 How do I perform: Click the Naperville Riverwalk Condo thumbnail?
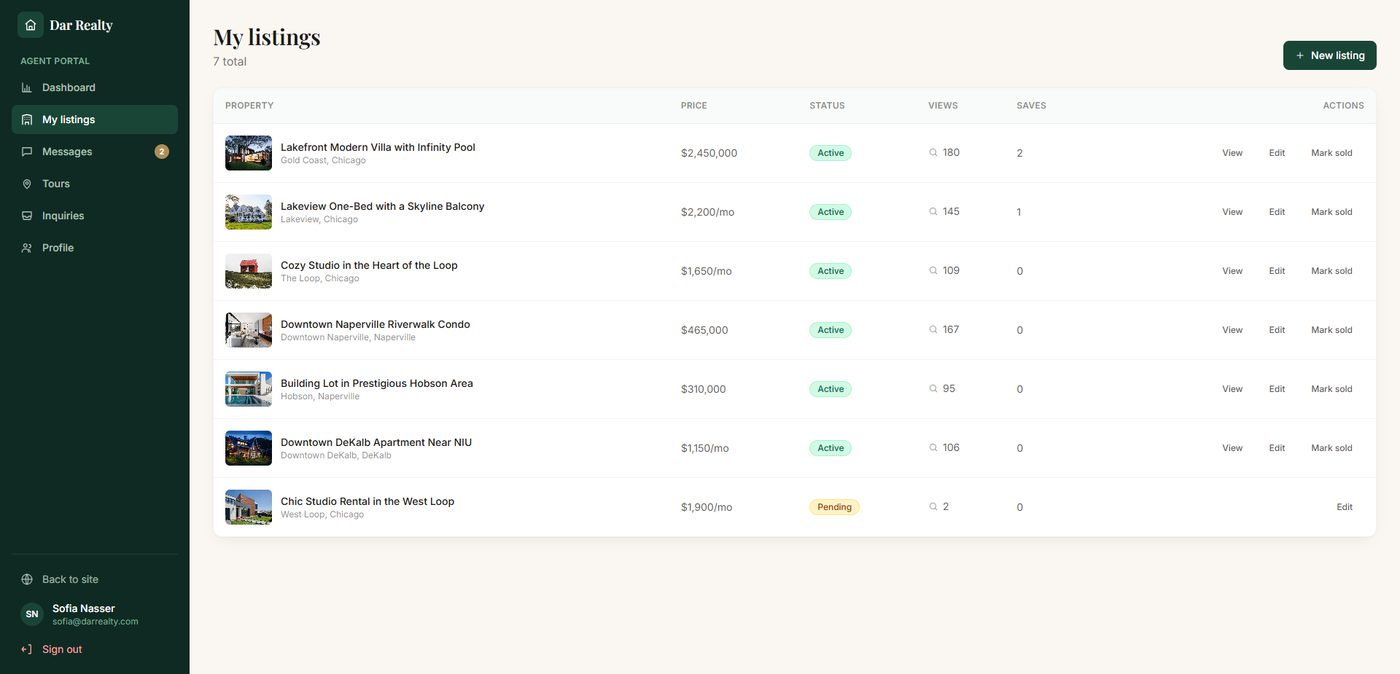pos(248,330)
